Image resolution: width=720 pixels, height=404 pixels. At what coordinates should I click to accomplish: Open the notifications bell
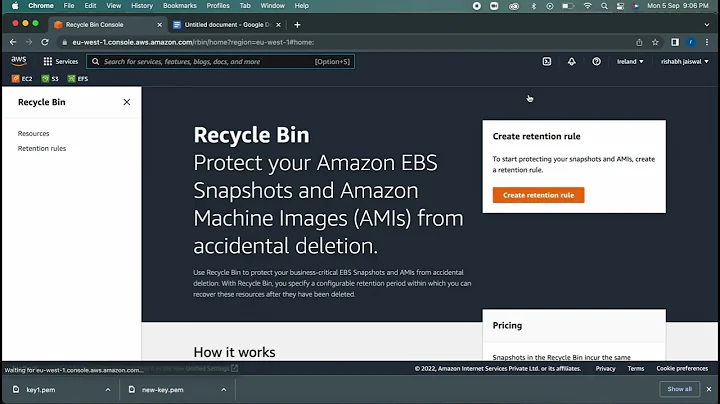[572, 62]
